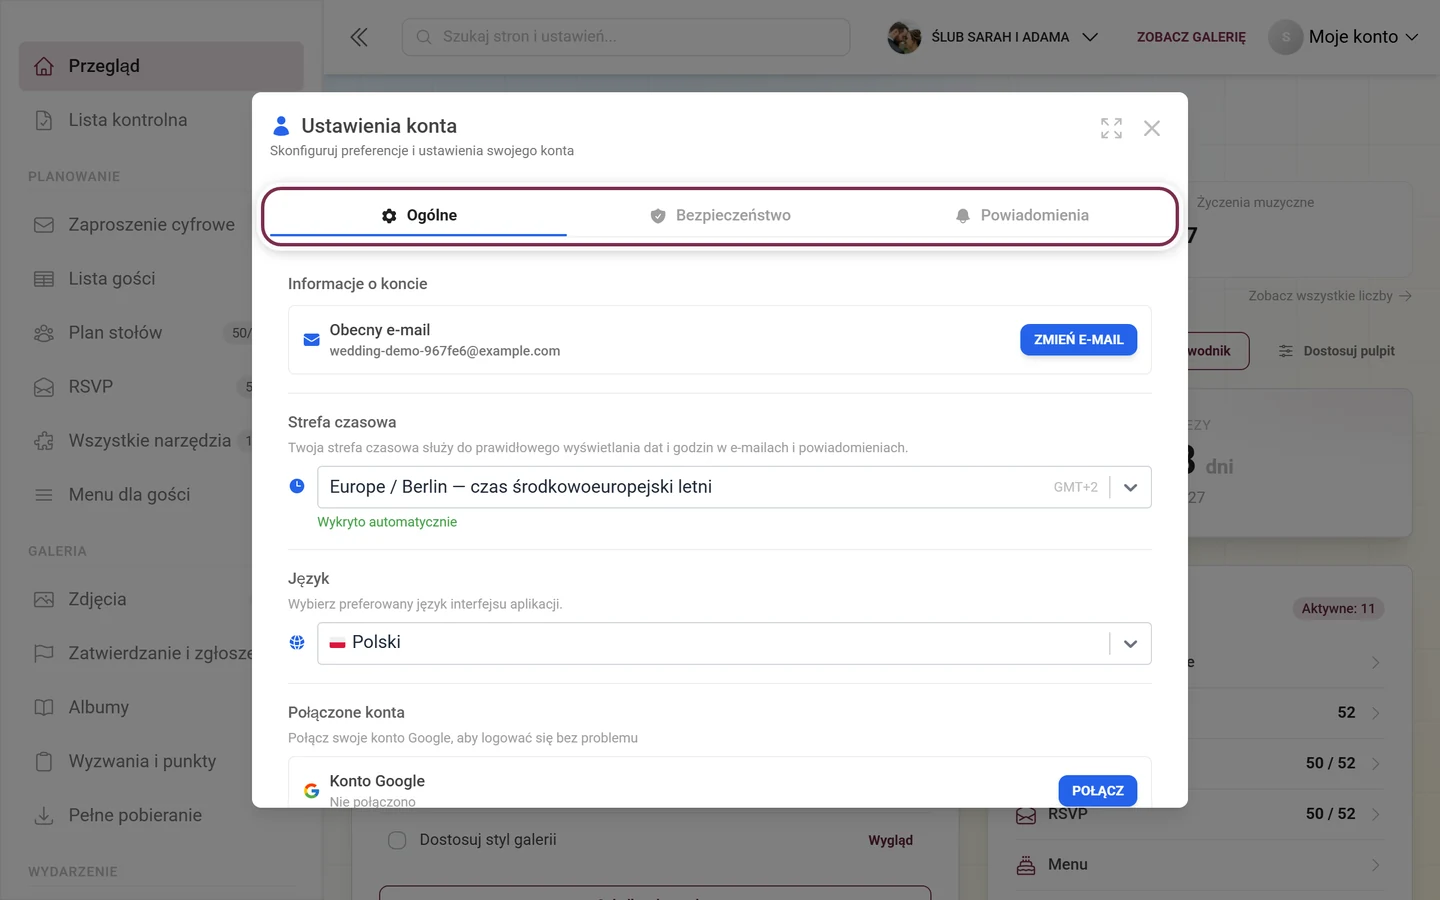Click the wedding couple avatar thumbnail

point(904,37)
